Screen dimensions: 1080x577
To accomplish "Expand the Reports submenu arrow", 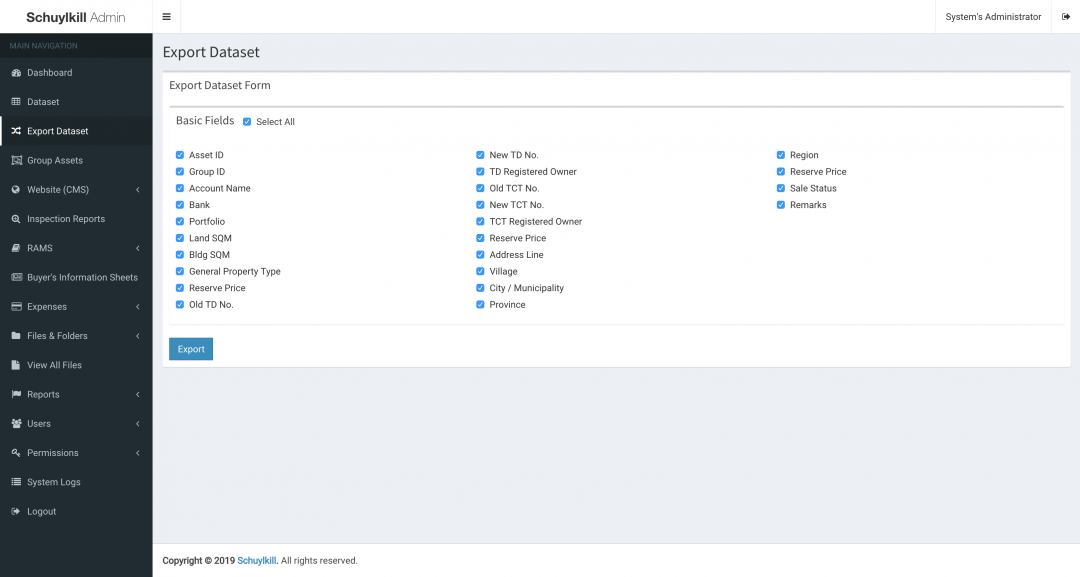I will tap(138, 395).
